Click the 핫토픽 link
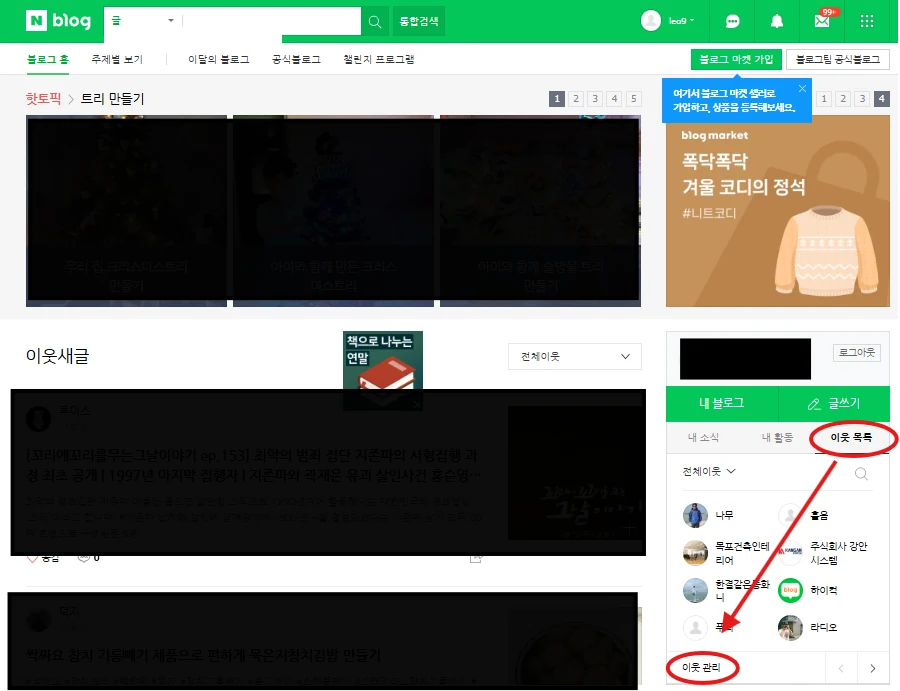The height and width of the screenshot is (691, 900). tap(43, 98)
